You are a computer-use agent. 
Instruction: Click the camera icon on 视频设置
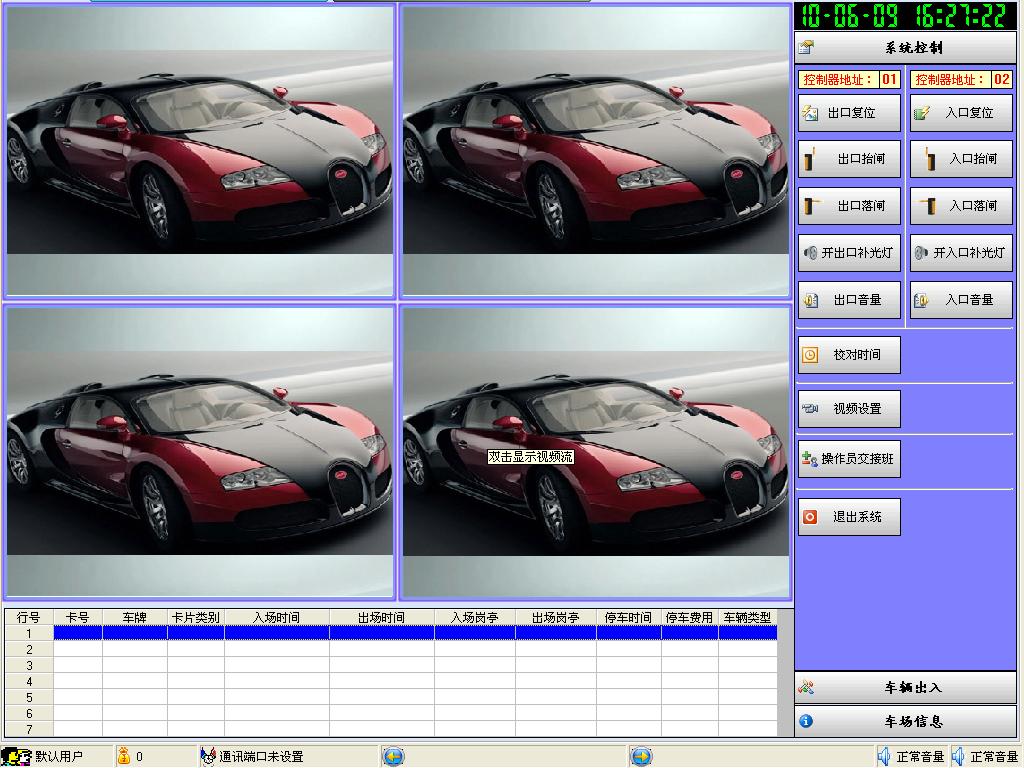pos(810,409)
